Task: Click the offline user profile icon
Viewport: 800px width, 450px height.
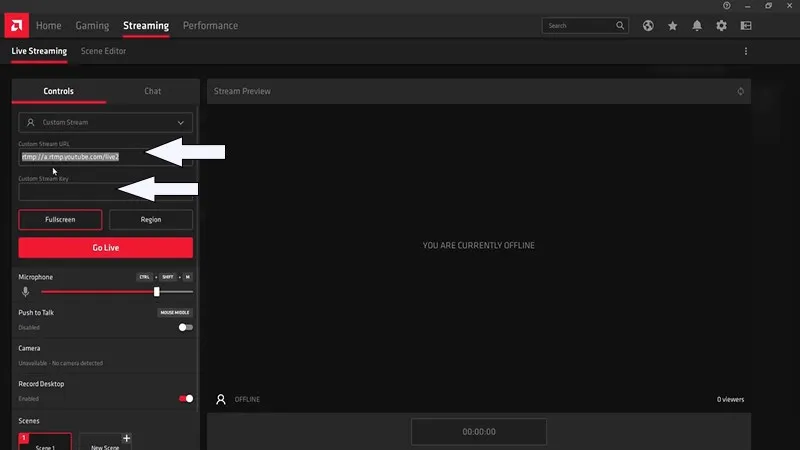Action: tap(221, 399)
